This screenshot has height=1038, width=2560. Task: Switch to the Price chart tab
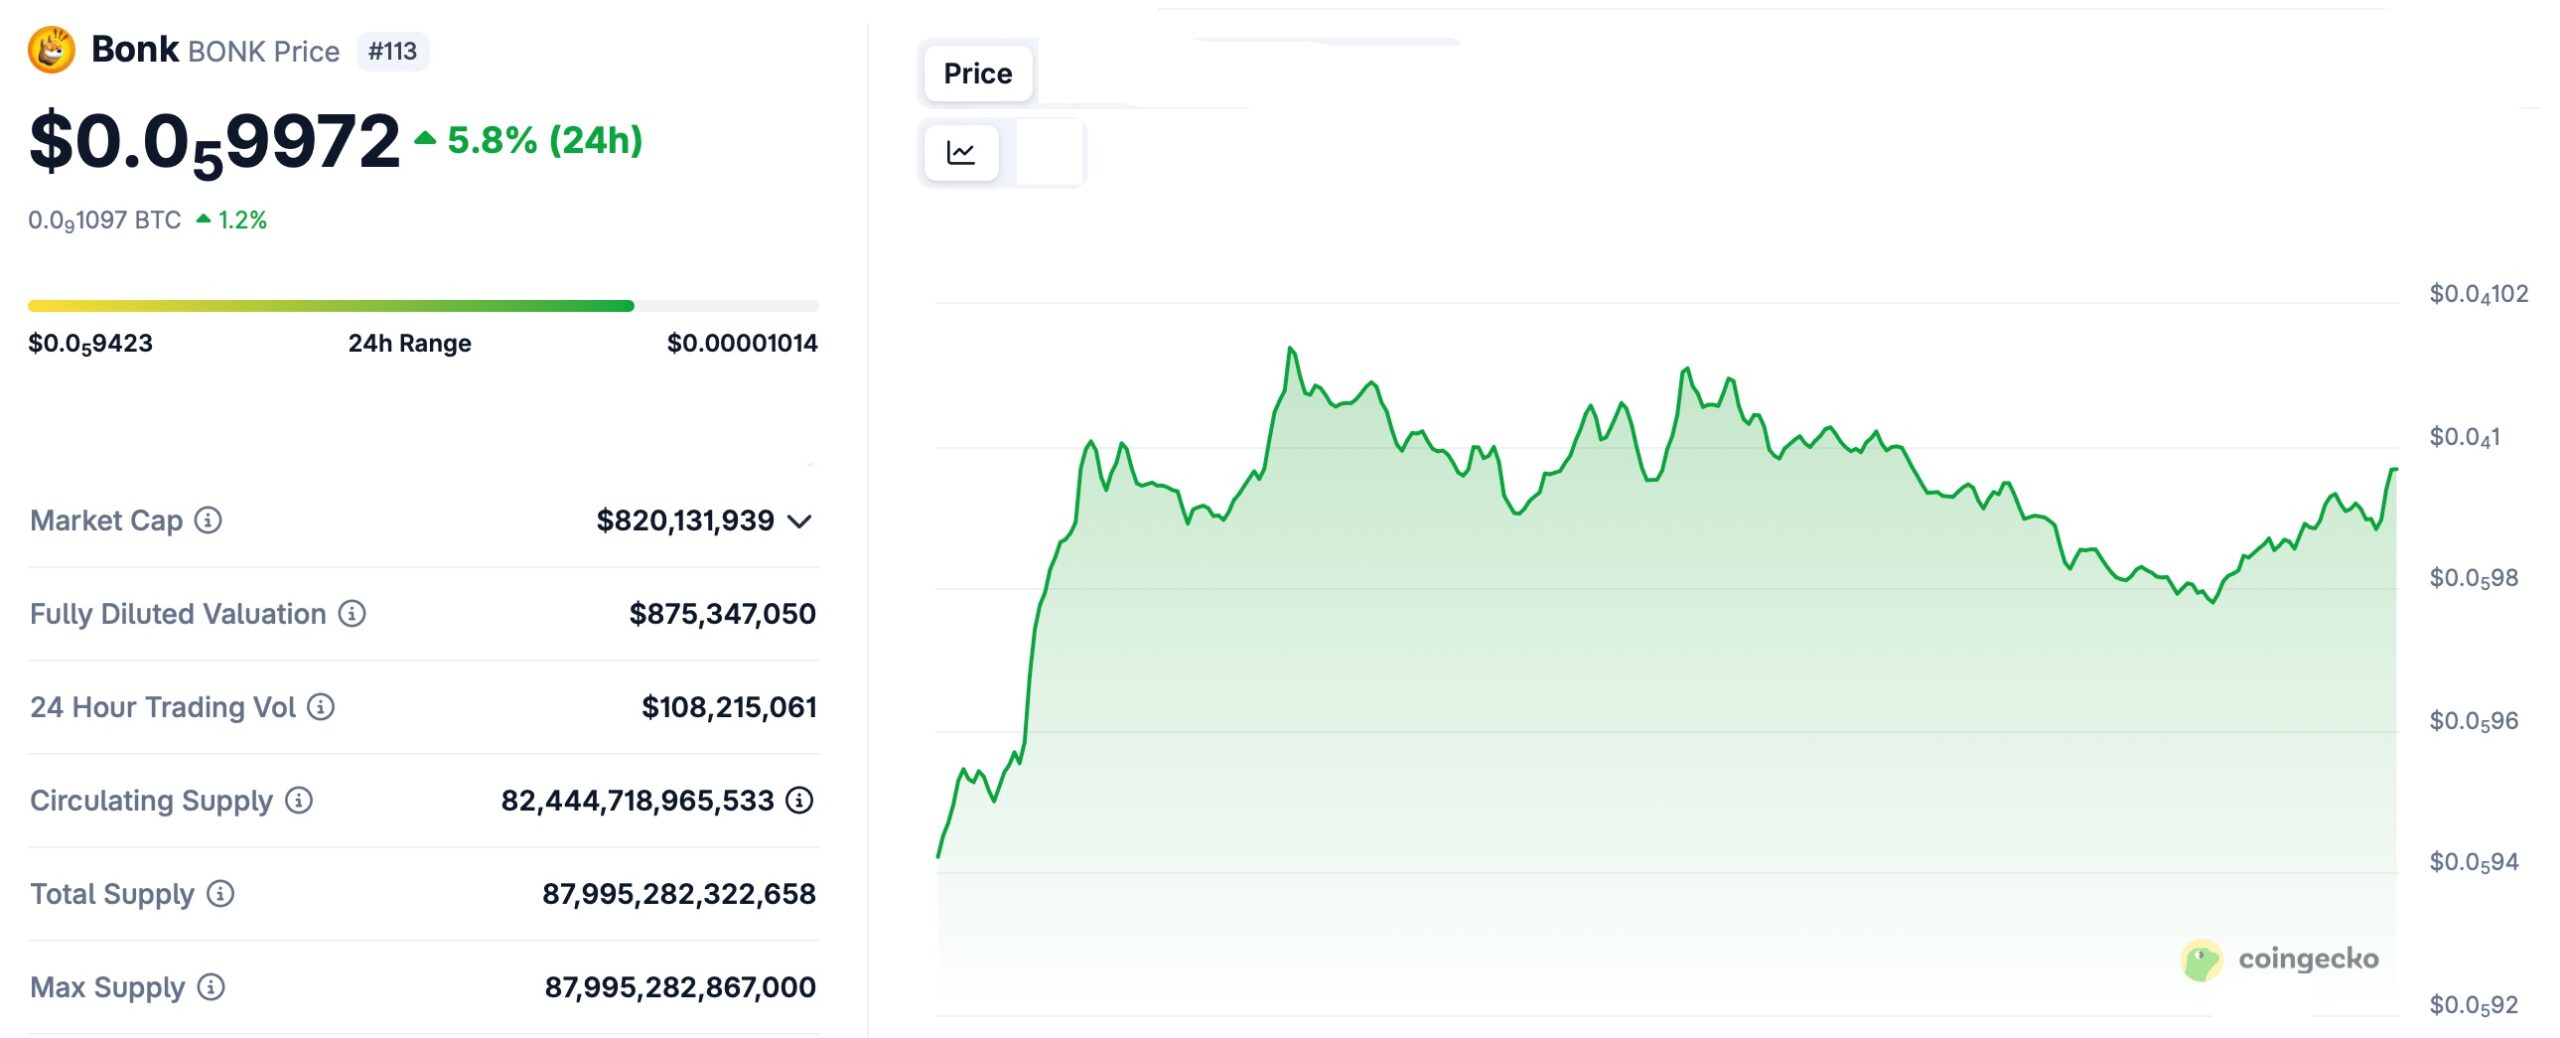[976, 72]
